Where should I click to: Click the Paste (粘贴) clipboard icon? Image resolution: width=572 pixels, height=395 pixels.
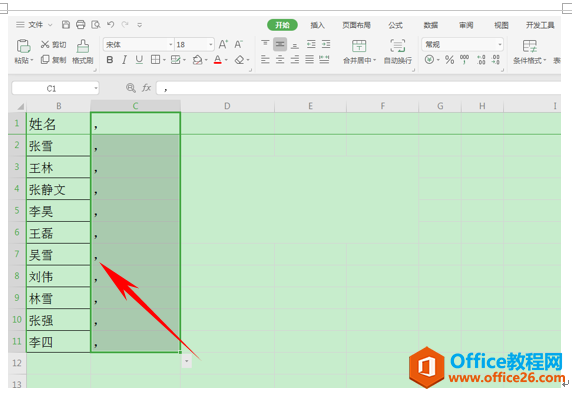tap(23, 46)
